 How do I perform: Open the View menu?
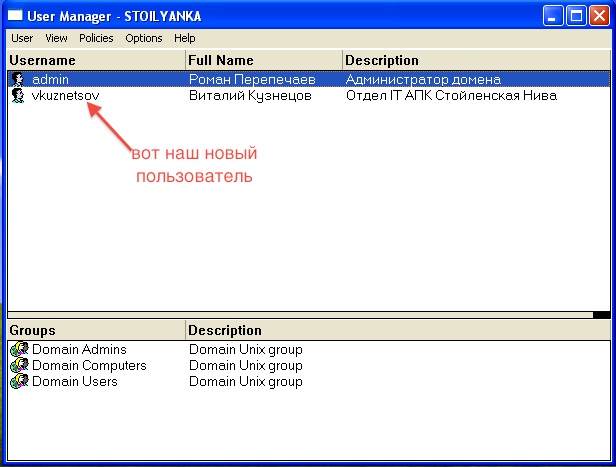point(56,38)
